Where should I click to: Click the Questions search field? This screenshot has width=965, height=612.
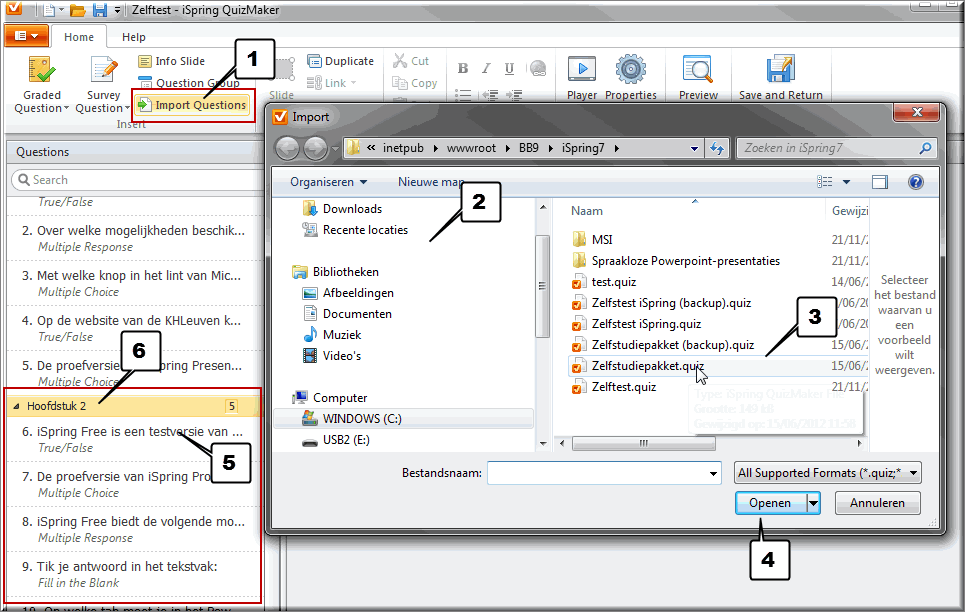[x=138, y=180]
